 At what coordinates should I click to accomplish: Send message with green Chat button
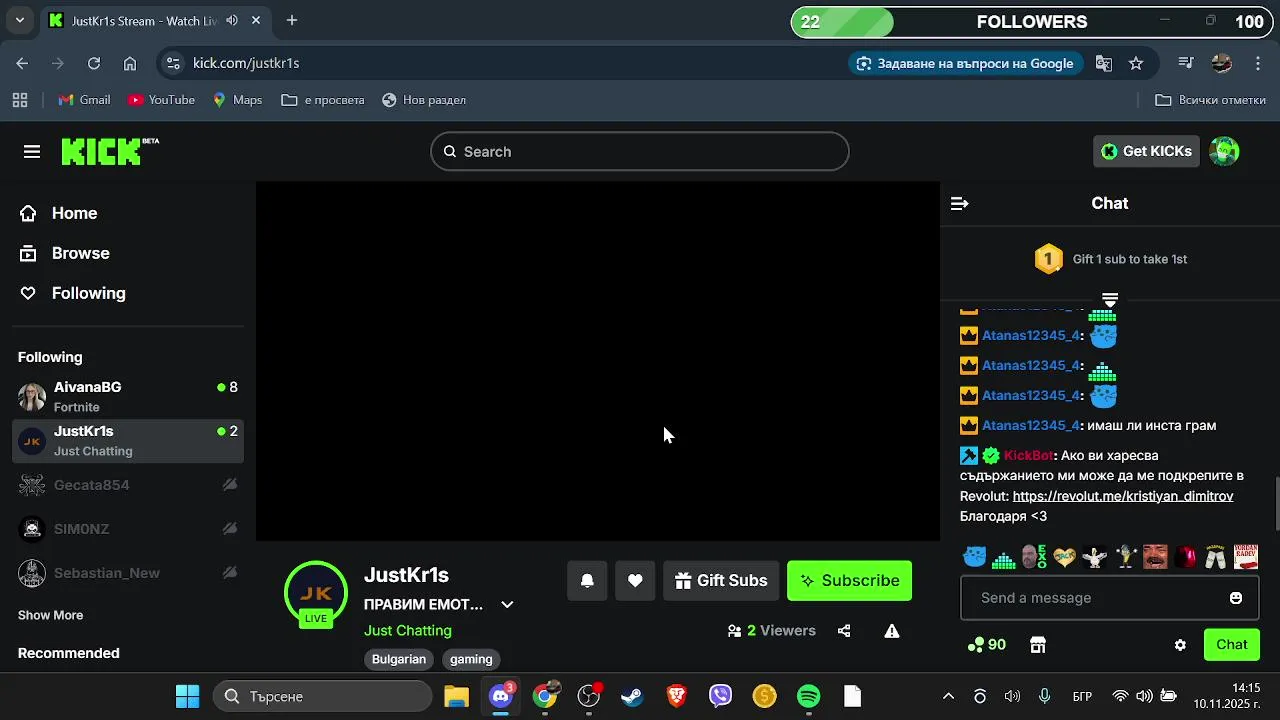coord(1232,645)
